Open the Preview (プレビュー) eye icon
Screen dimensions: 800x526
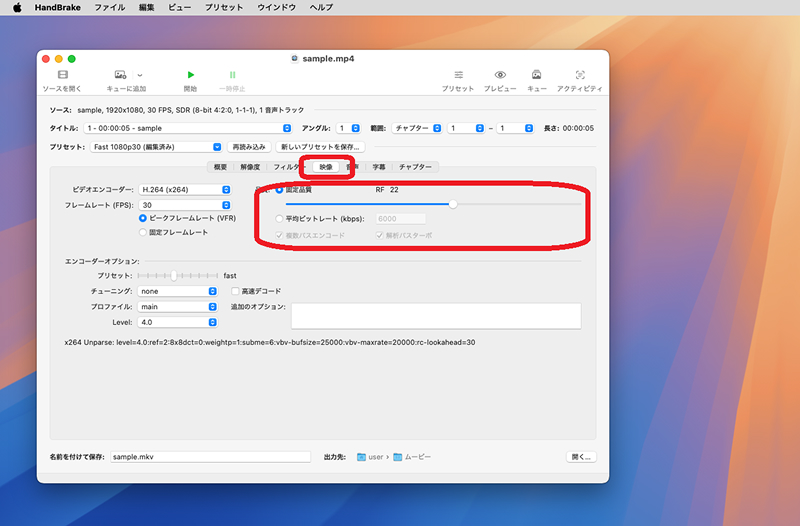click(x=500, y=76)
